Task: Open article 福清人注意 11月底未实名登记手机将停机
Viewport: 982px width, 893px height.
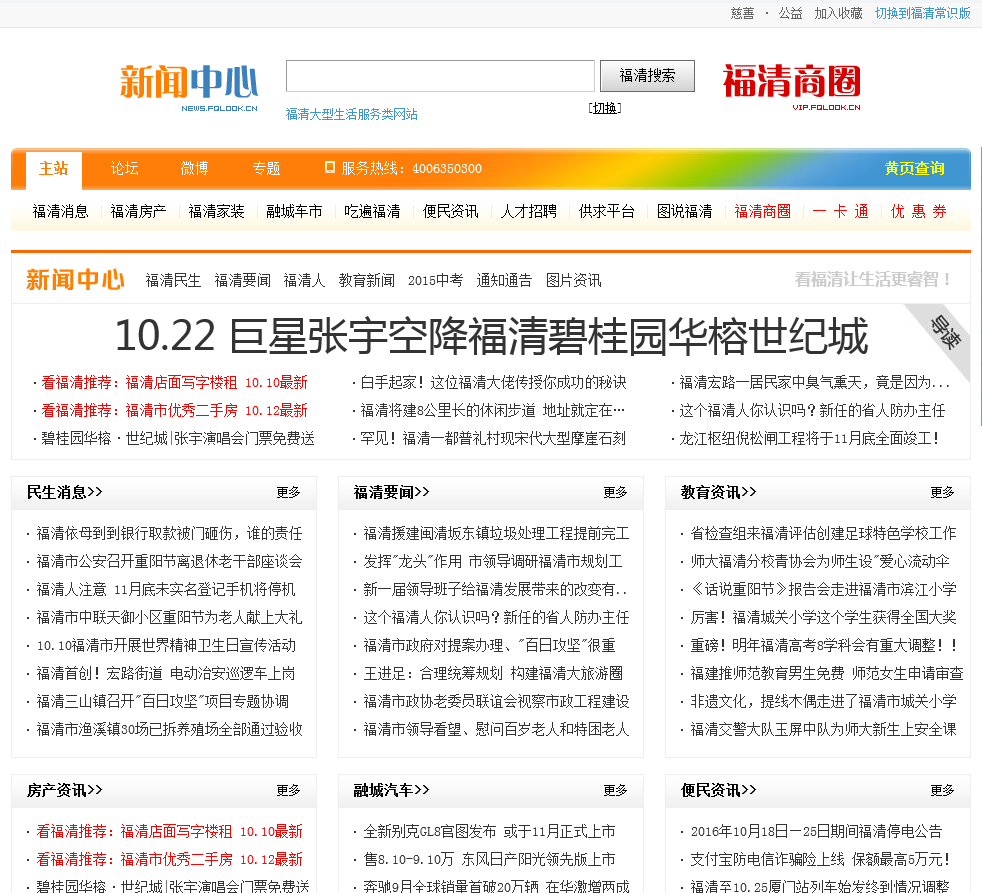Action: point(166,589)
